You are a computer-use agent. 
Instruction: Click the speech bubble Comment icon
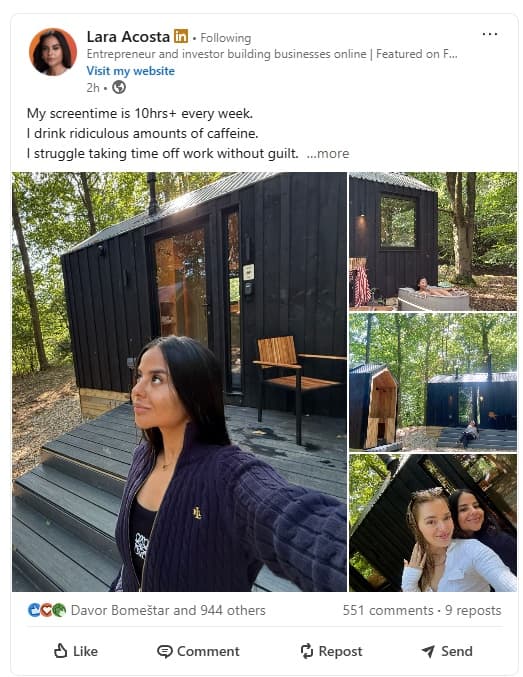tap(165, 651)
